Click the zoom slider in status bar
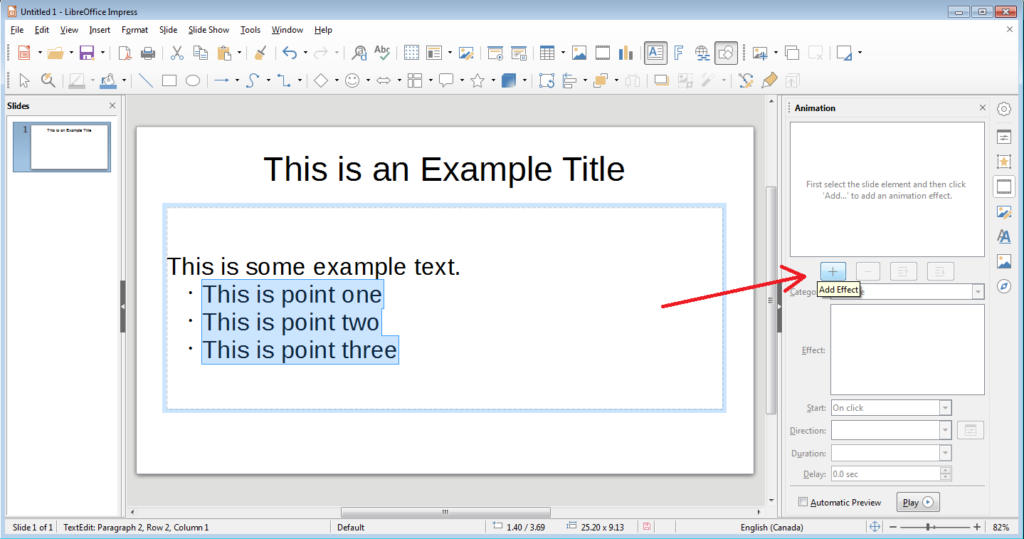Image resolution: width=1024 pixels, height=539 pixels. [x=929, y=527]
